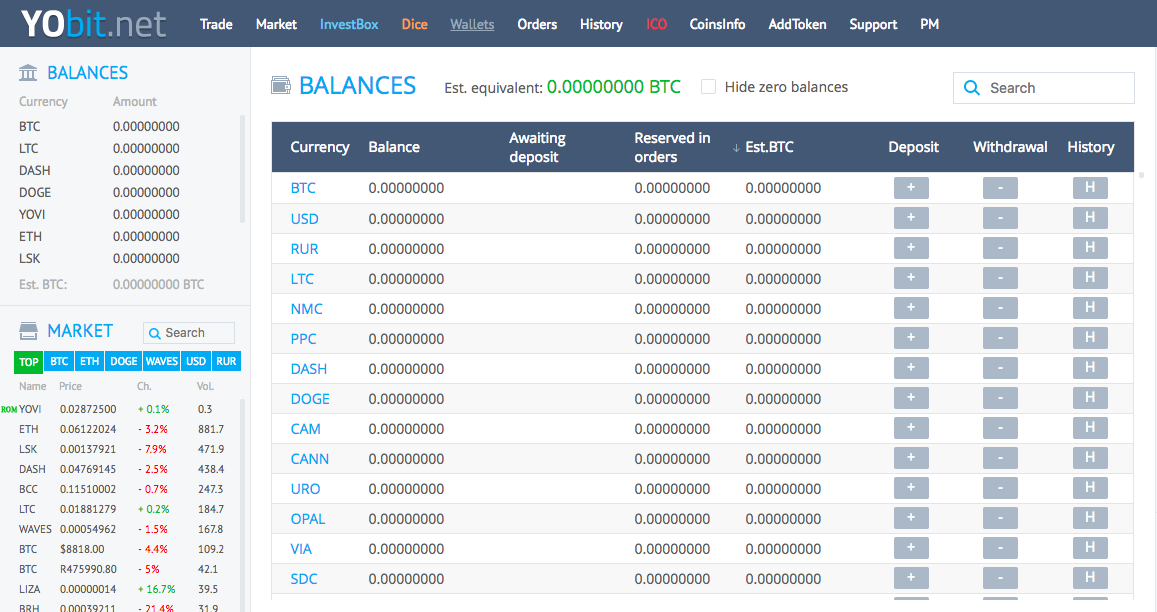The width and height of the screenshot is (1157, 612).
Task: Click the LSK row in sidebar balances
Action: (x=125, y=258)
